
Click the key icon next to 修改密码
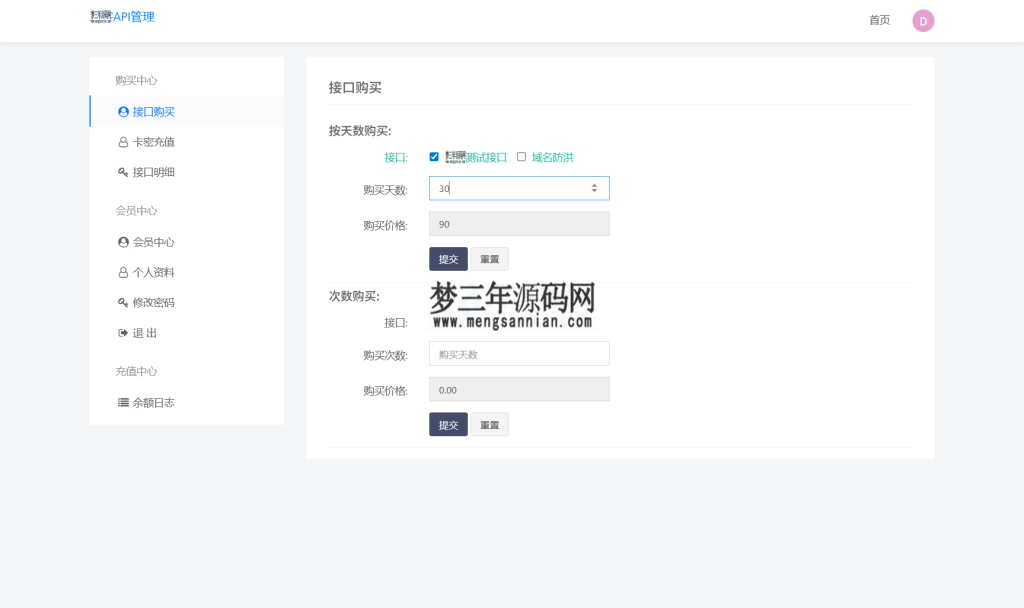pos(122,302)
